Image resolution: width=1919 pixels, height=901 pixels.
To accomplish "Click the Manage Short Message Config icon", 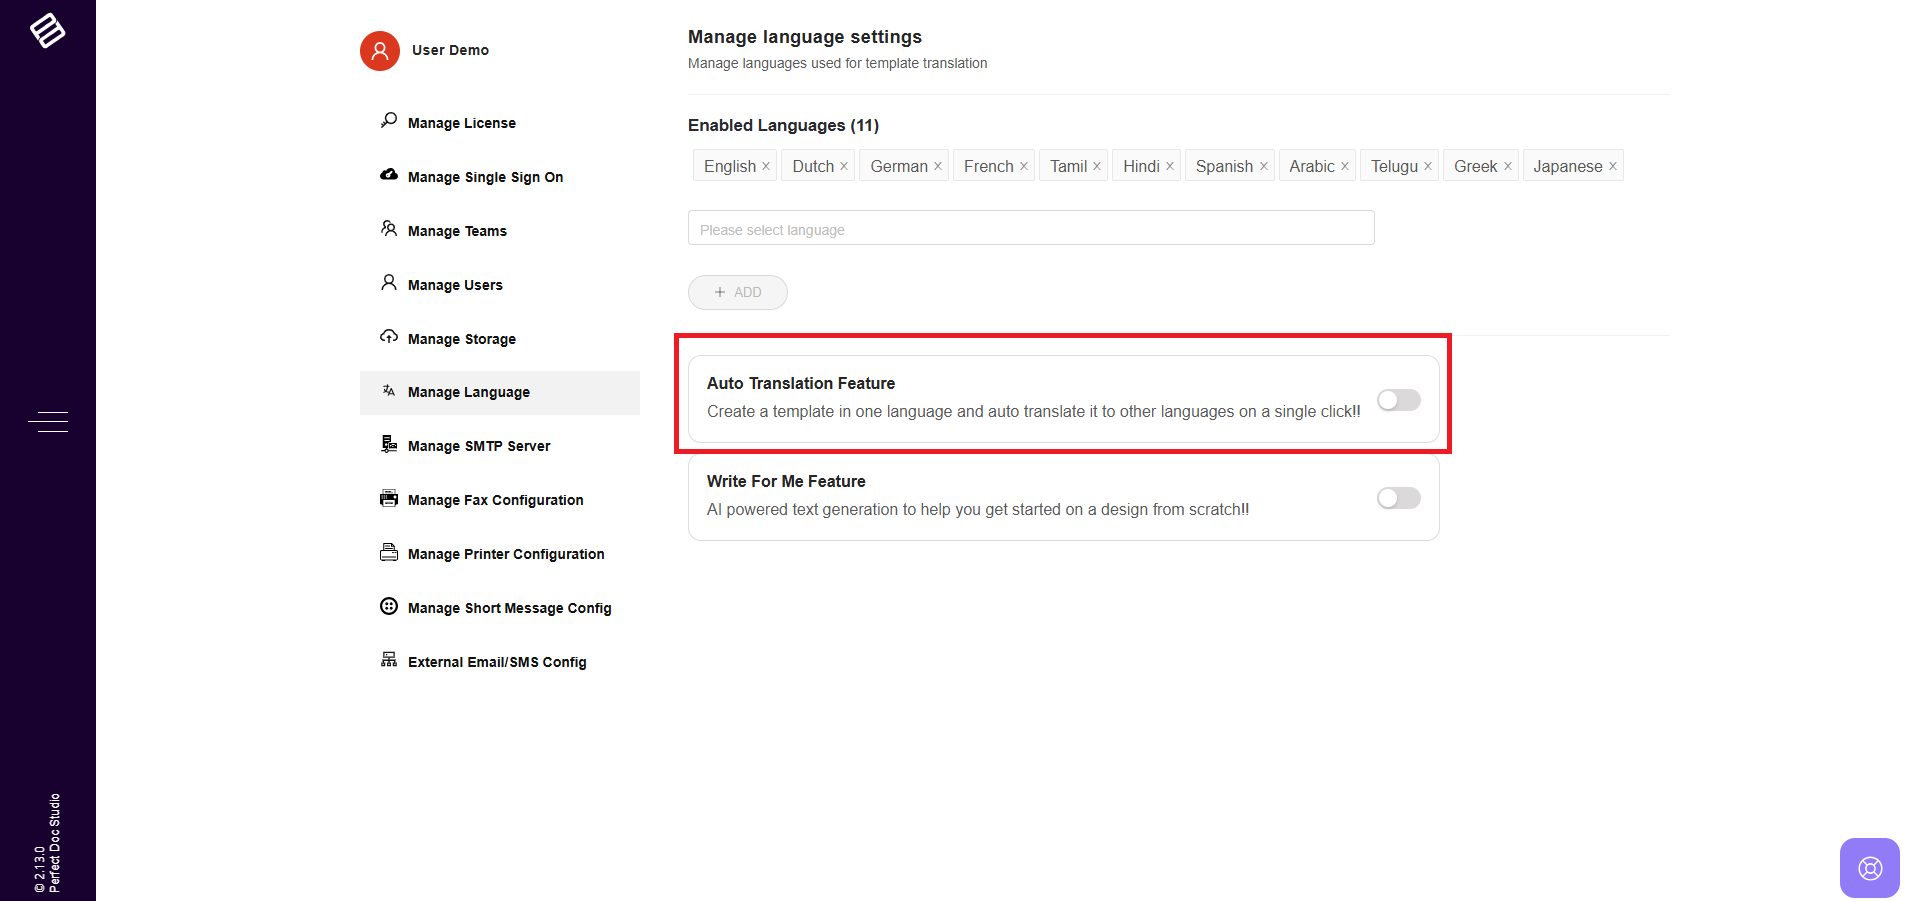I will click(389, 606).
